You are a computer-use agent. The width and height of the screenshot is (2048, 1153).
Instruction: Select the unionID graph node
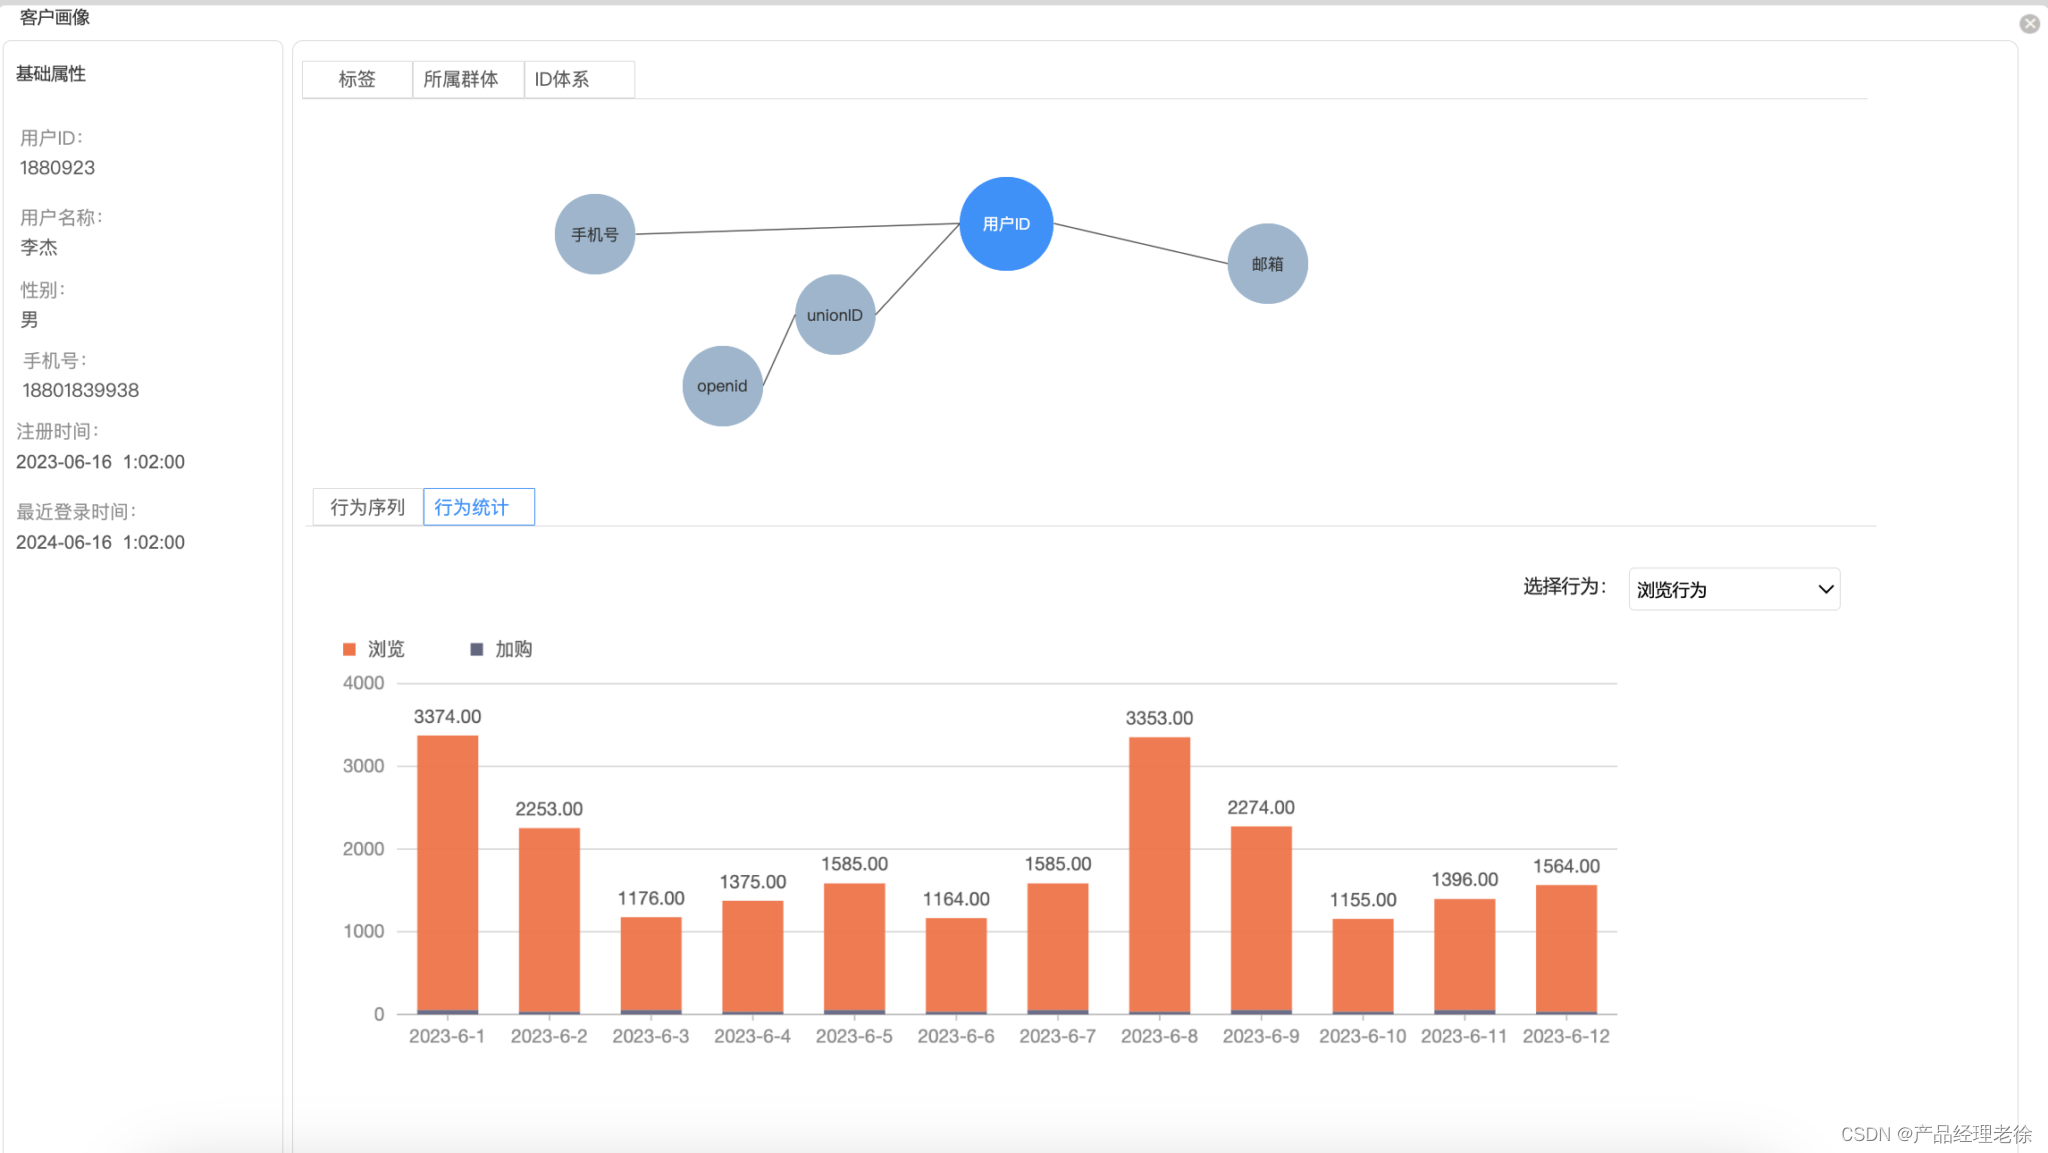point(835,315)
